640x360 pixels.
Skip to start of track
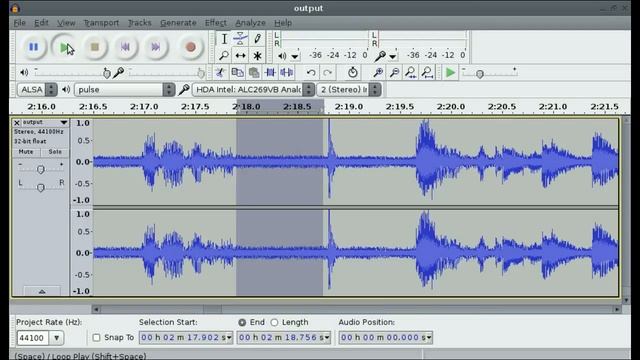coord(125,47)
